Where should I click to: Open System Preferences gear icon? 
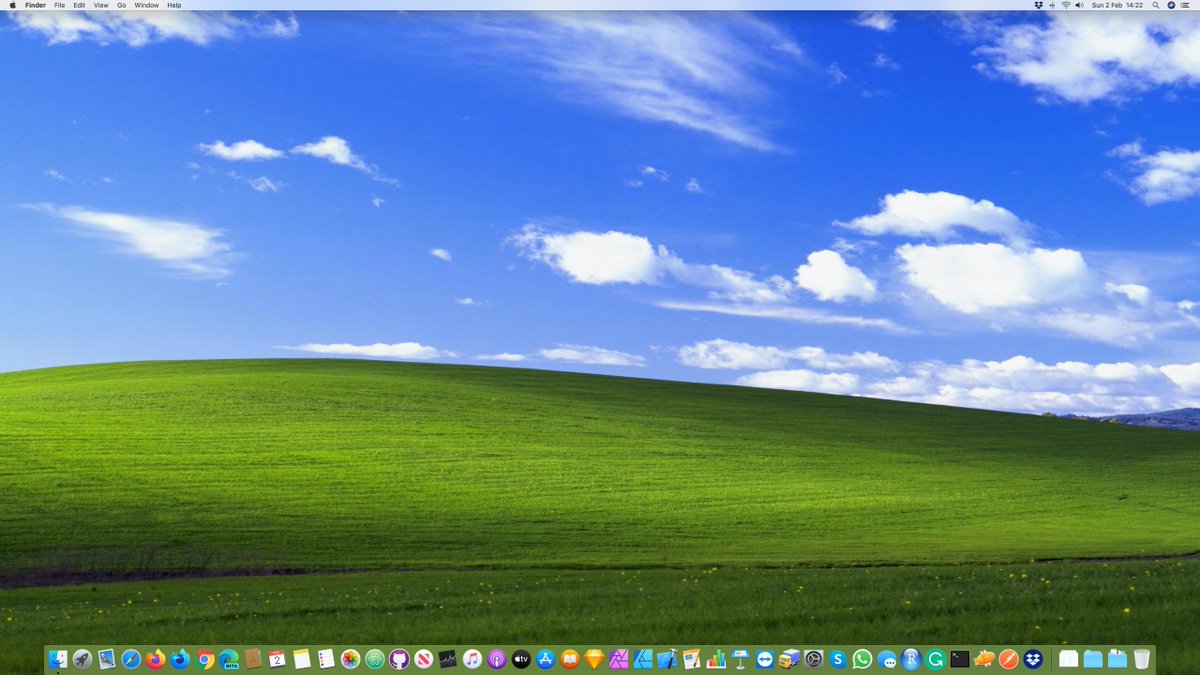point(814,659)
